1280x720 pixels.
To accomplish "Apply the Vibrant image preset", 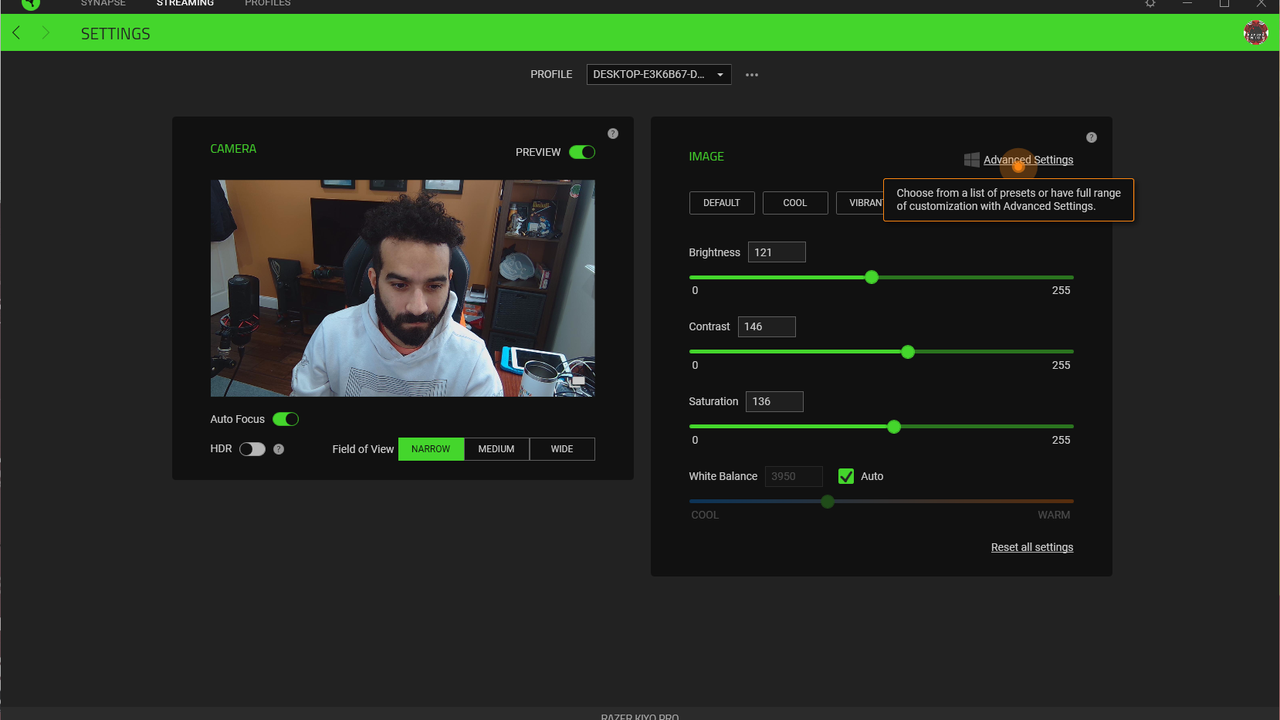I will point(861,203).
